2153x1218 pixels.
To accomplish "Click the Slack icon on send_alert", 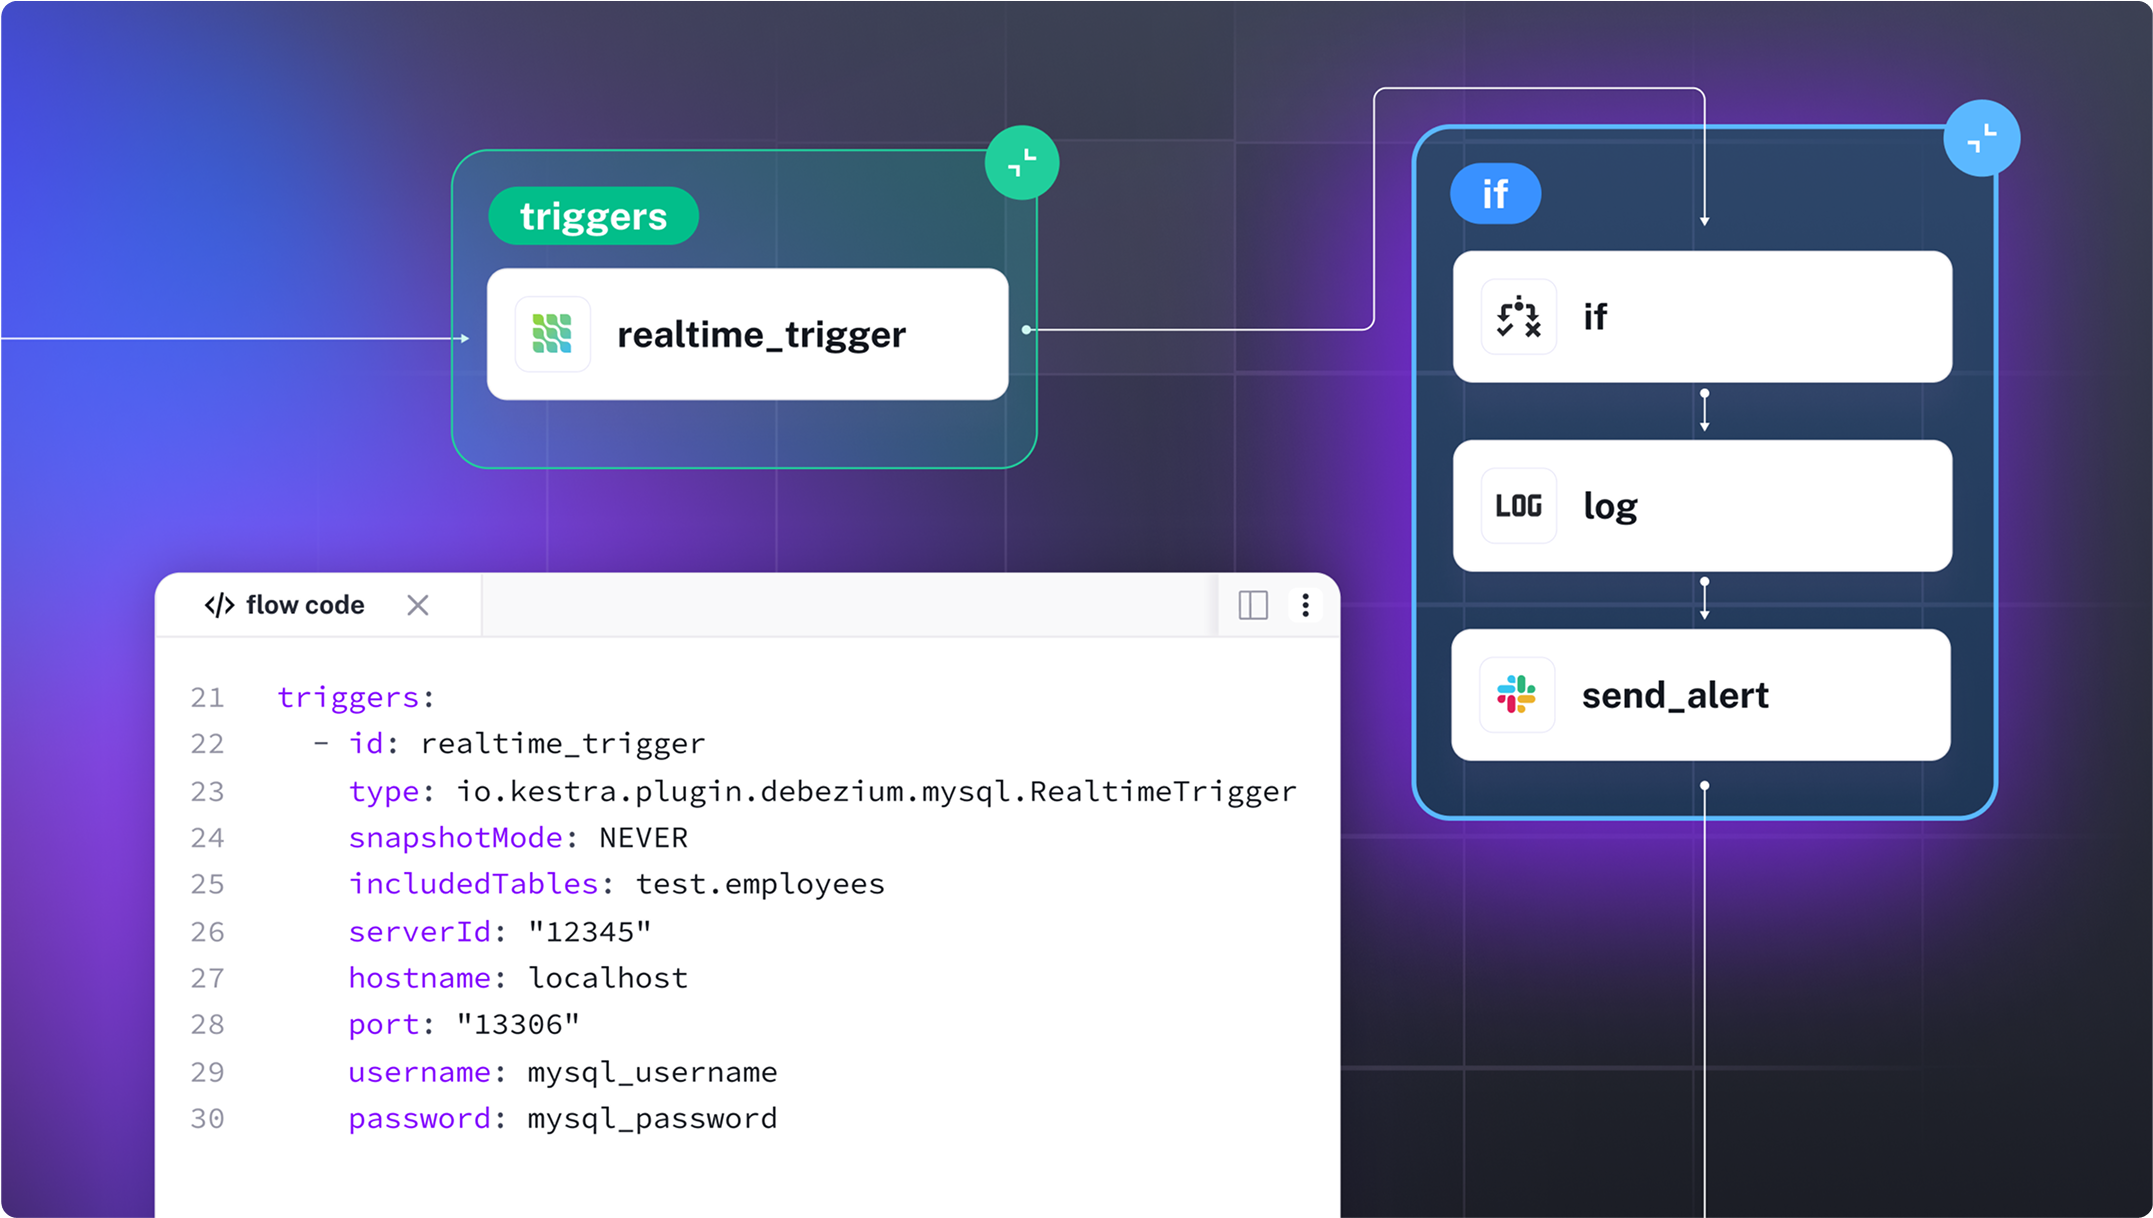I will coord(1516,695).
